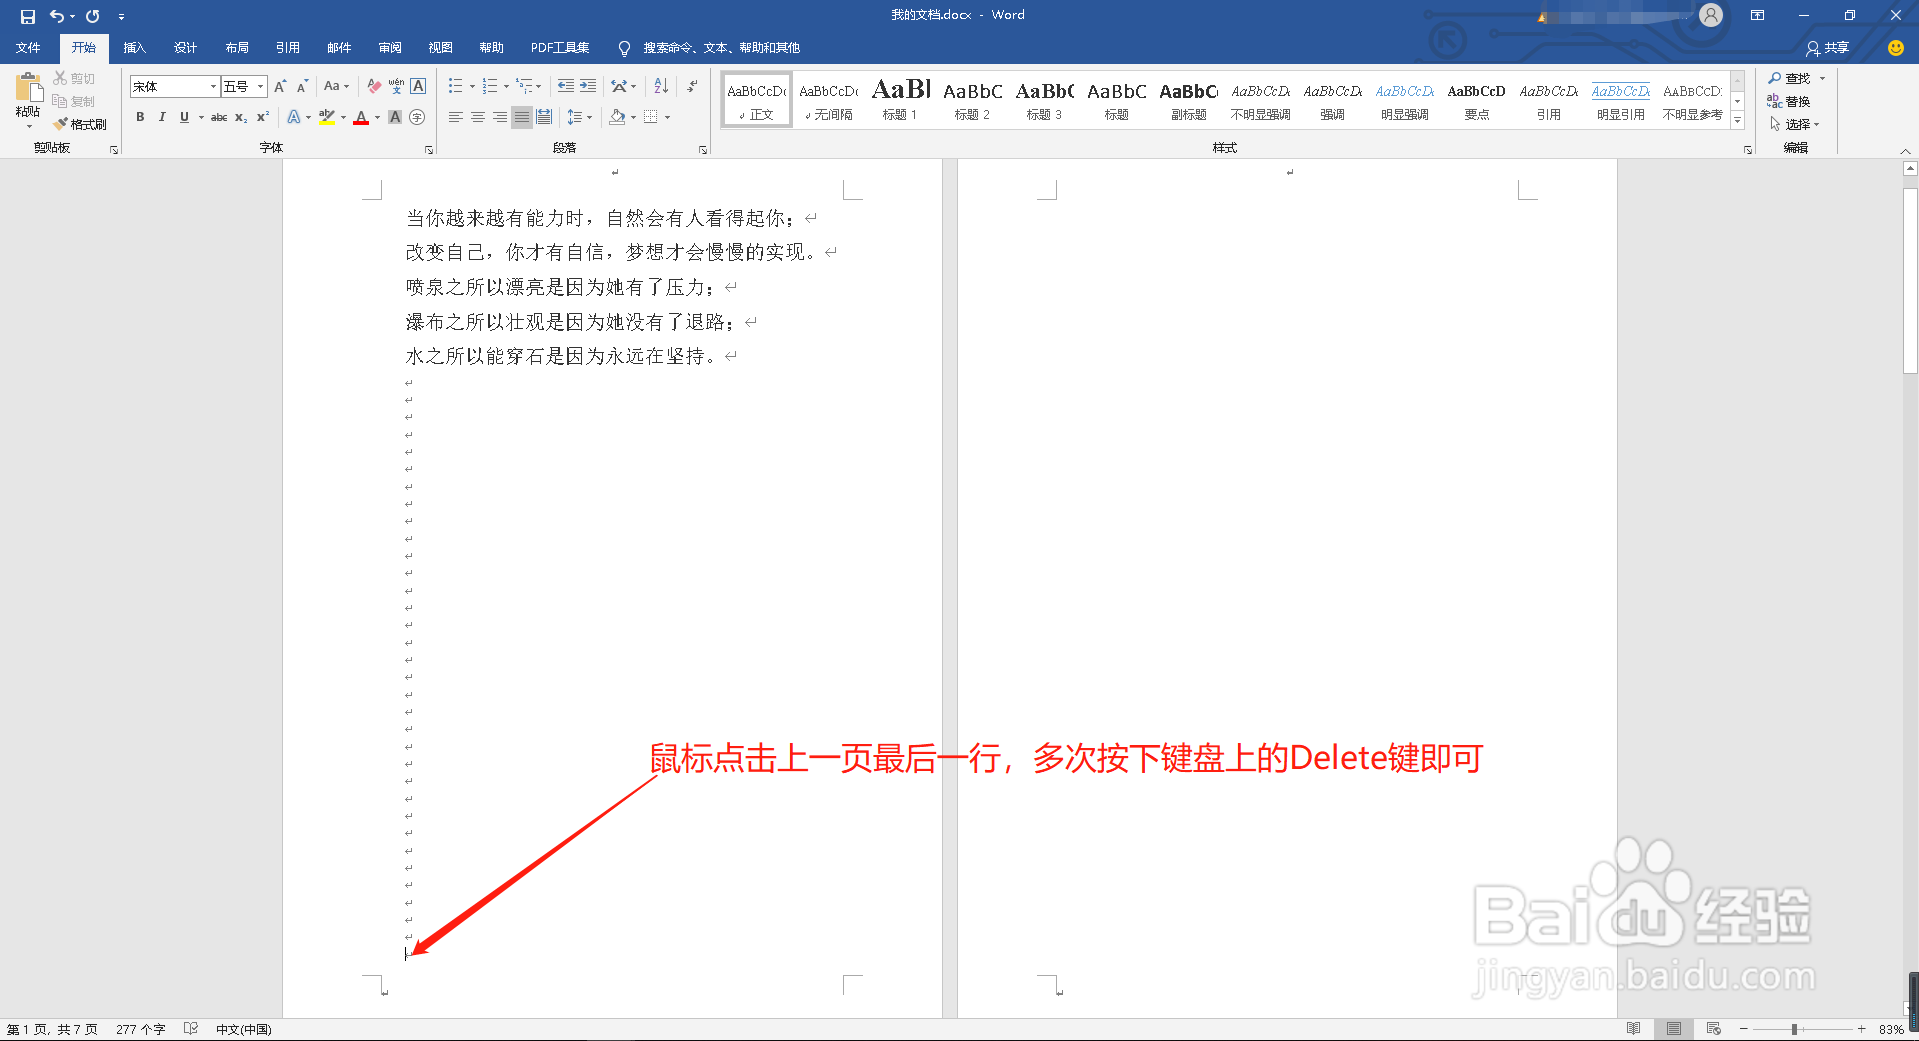Expand the line spacing options dropdown
1919x1041 pixels.
(590, 117)
